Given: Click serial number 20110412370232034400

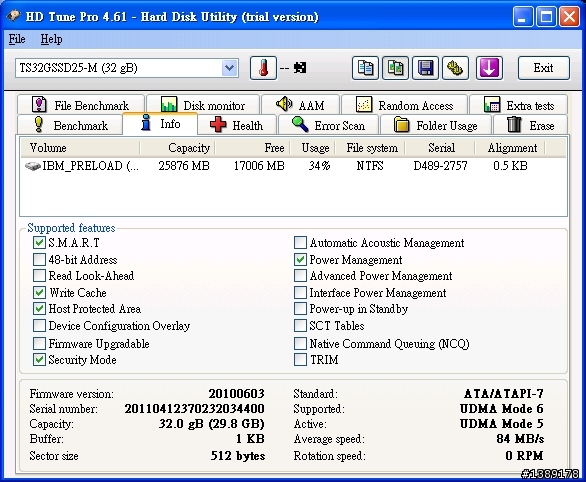Looking at the screenshot, I should (x=195, y=408).
